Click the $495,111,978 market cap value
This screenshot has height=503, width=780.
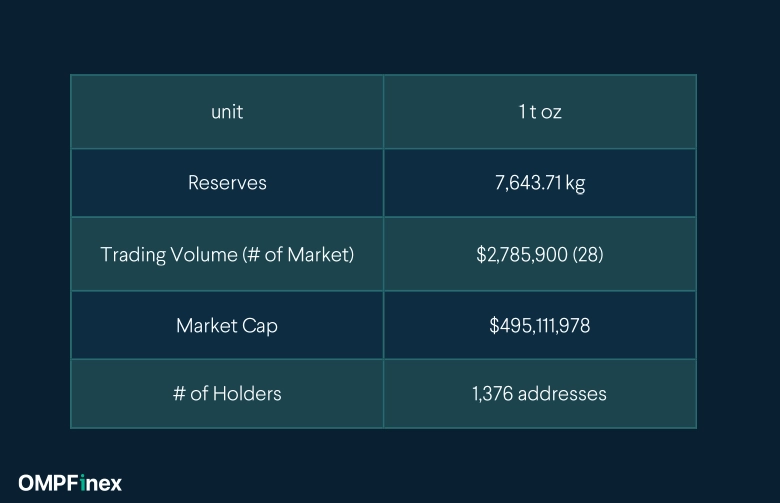(540, 326)
